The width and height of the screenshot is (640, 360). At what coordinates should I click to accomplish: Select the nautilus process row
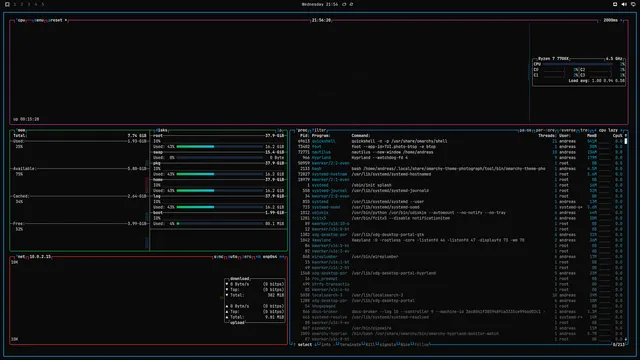pos(460,152)
